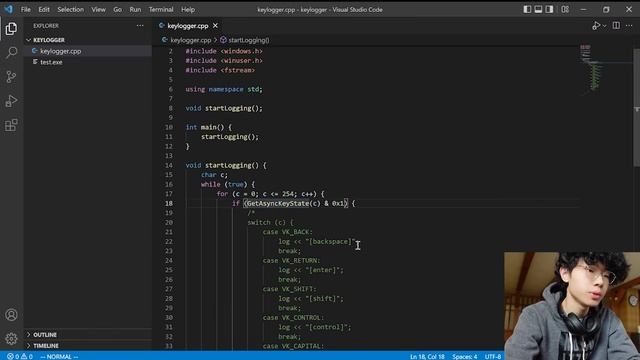640x360 pixels.
Task: Click 'case VK_SHIFT:' on line 27
Action: [x=289, y=289]
